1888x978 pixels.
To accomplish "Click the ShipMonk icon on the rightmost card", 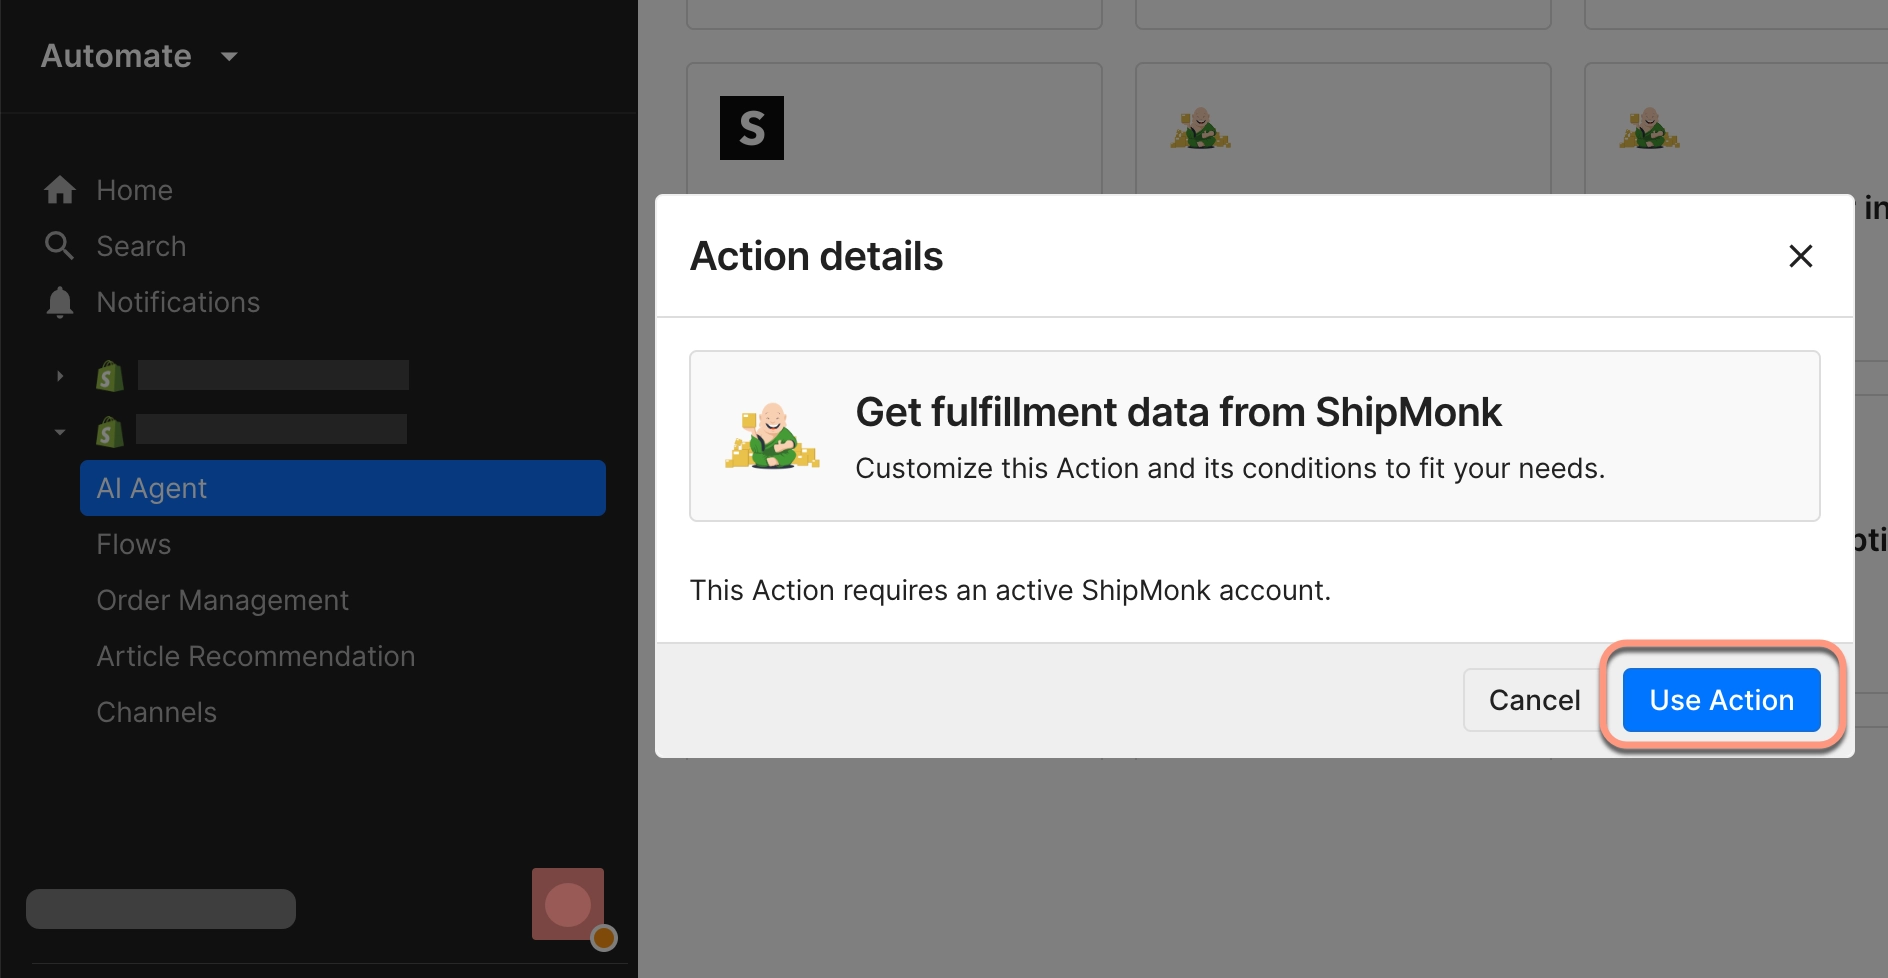I will [x=1650, y=128].
